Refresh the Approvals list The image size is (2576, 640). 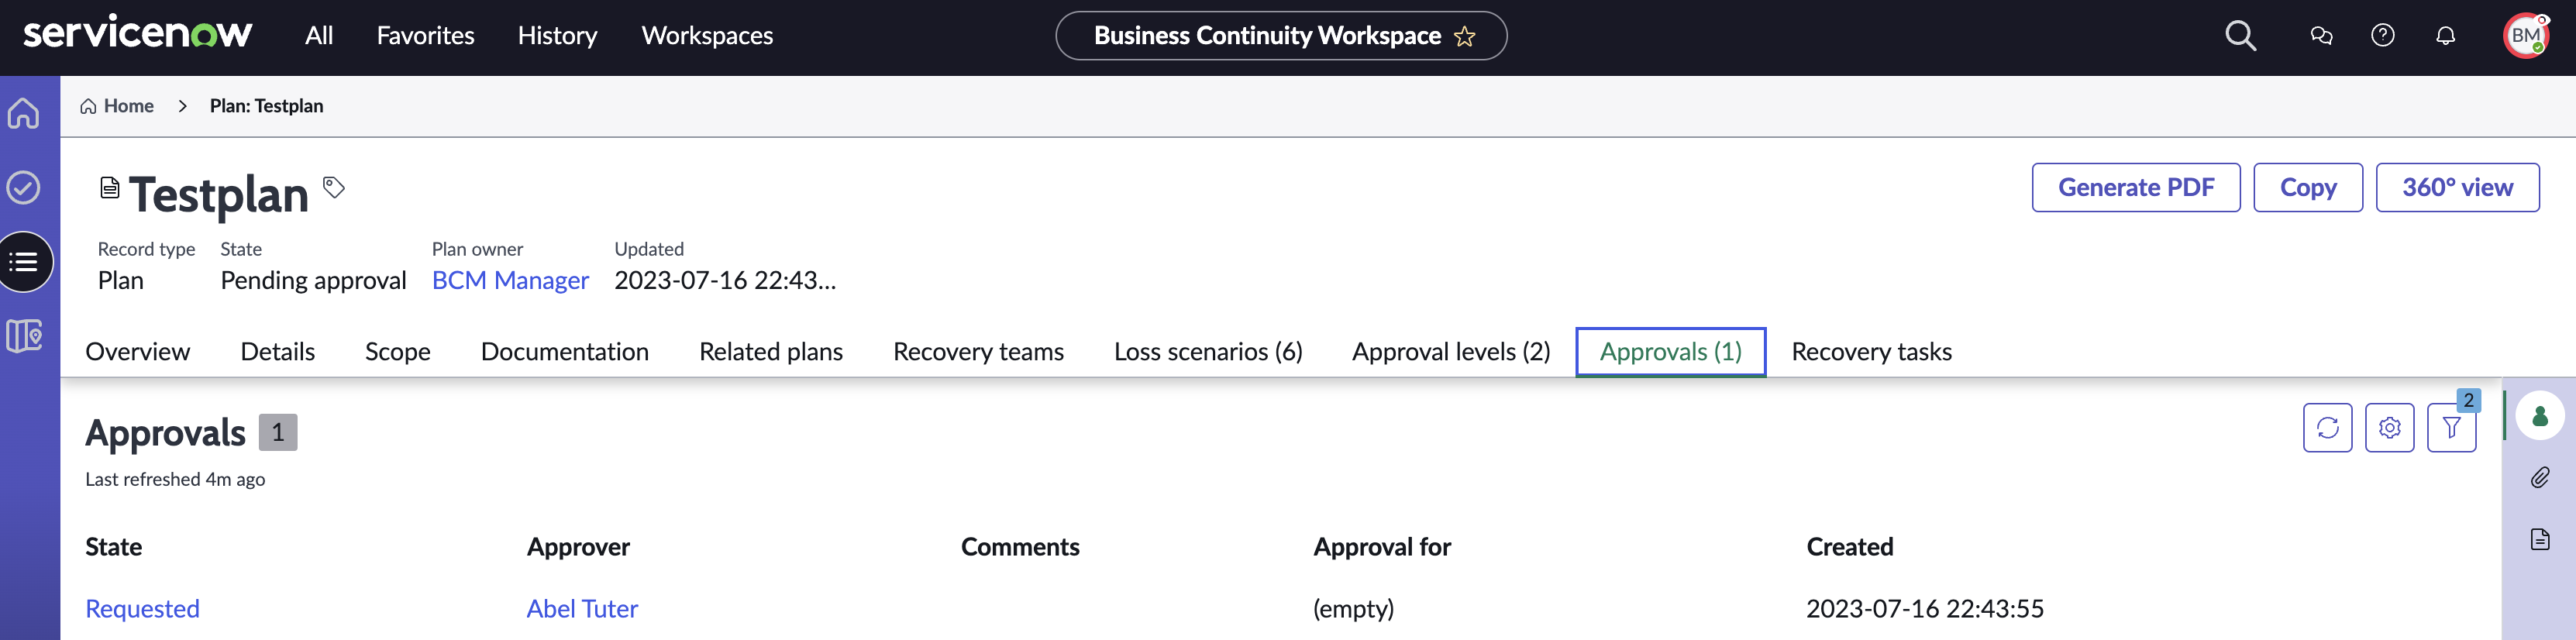point(2327,428)
